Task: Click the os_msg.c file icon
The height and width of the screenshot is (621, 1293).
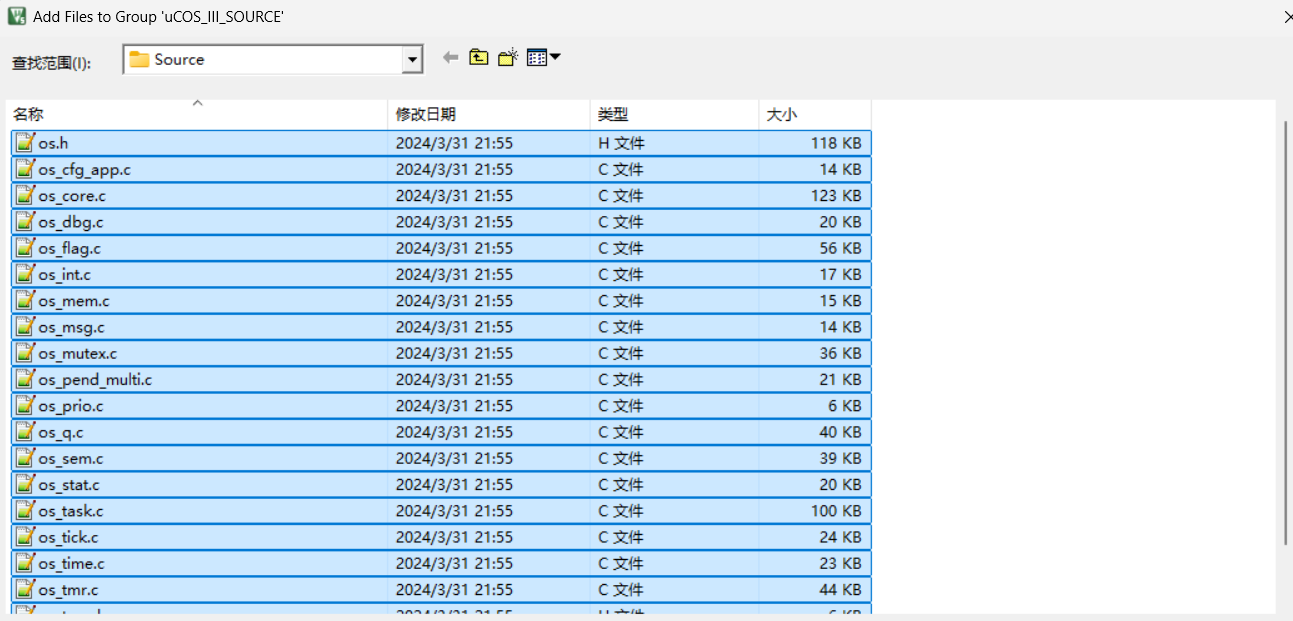Action: pos(25,326)
